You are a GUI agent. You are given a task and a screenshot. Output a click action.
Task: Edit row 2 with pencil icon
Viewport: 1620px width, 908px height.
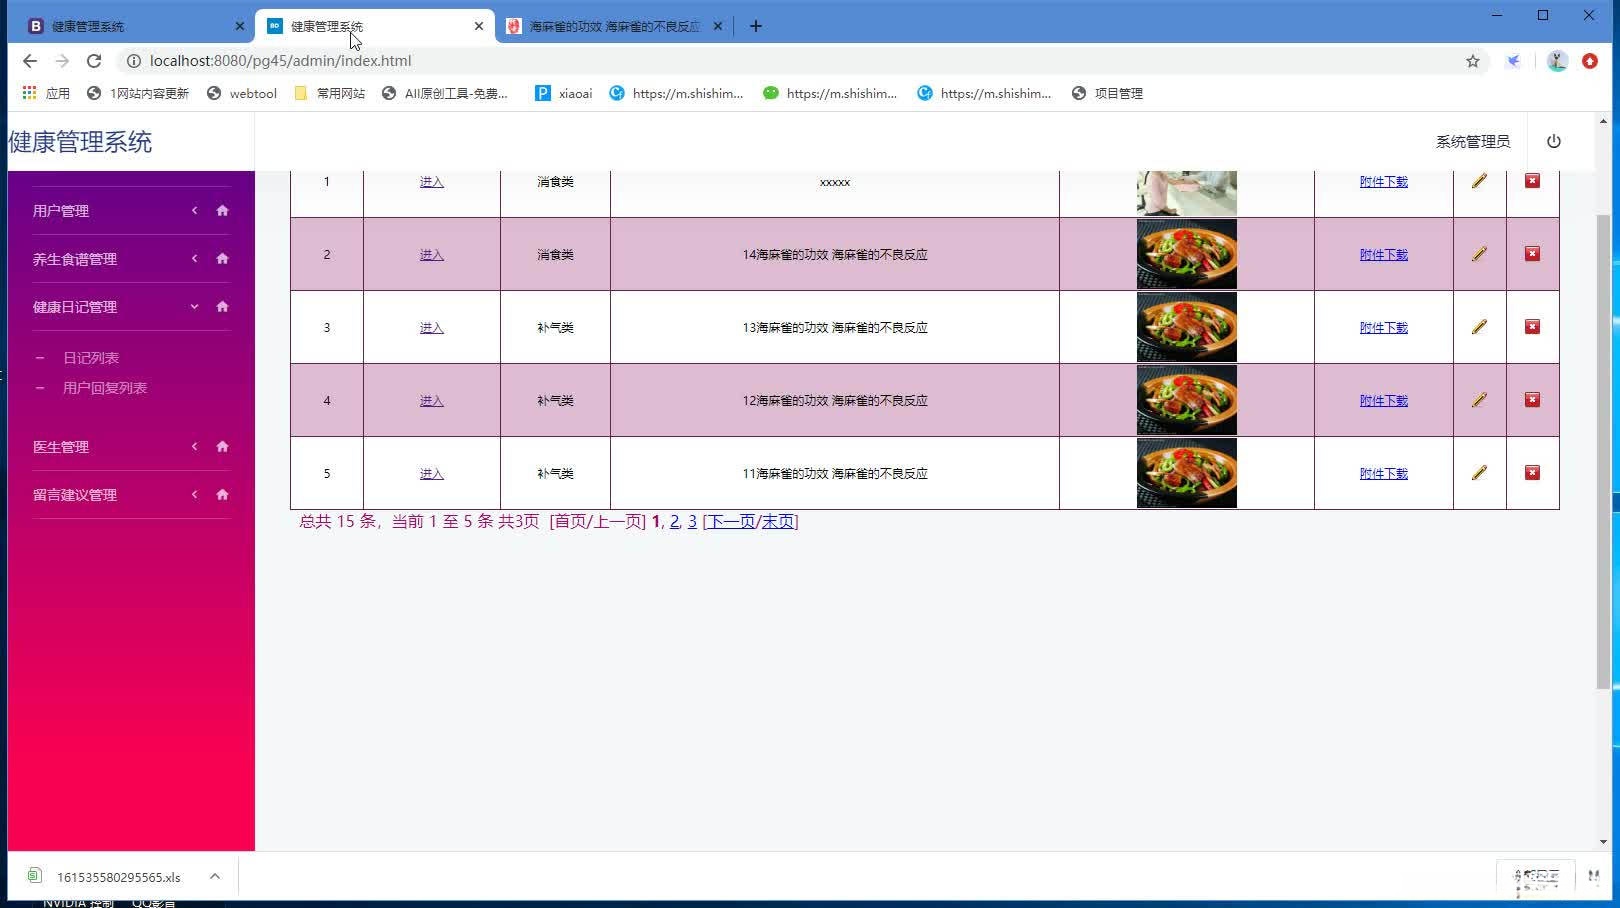coord(1479,254)
